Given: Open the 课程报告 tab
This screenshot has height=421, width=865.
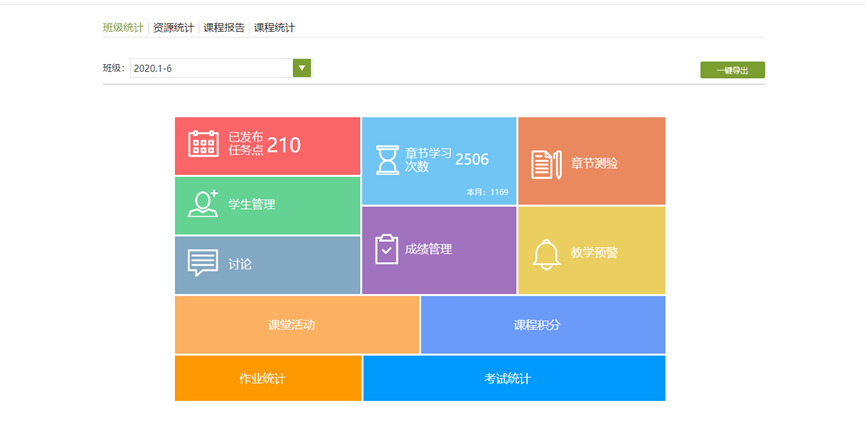Looking at the screenshot, I should click(x=224, y=28).
